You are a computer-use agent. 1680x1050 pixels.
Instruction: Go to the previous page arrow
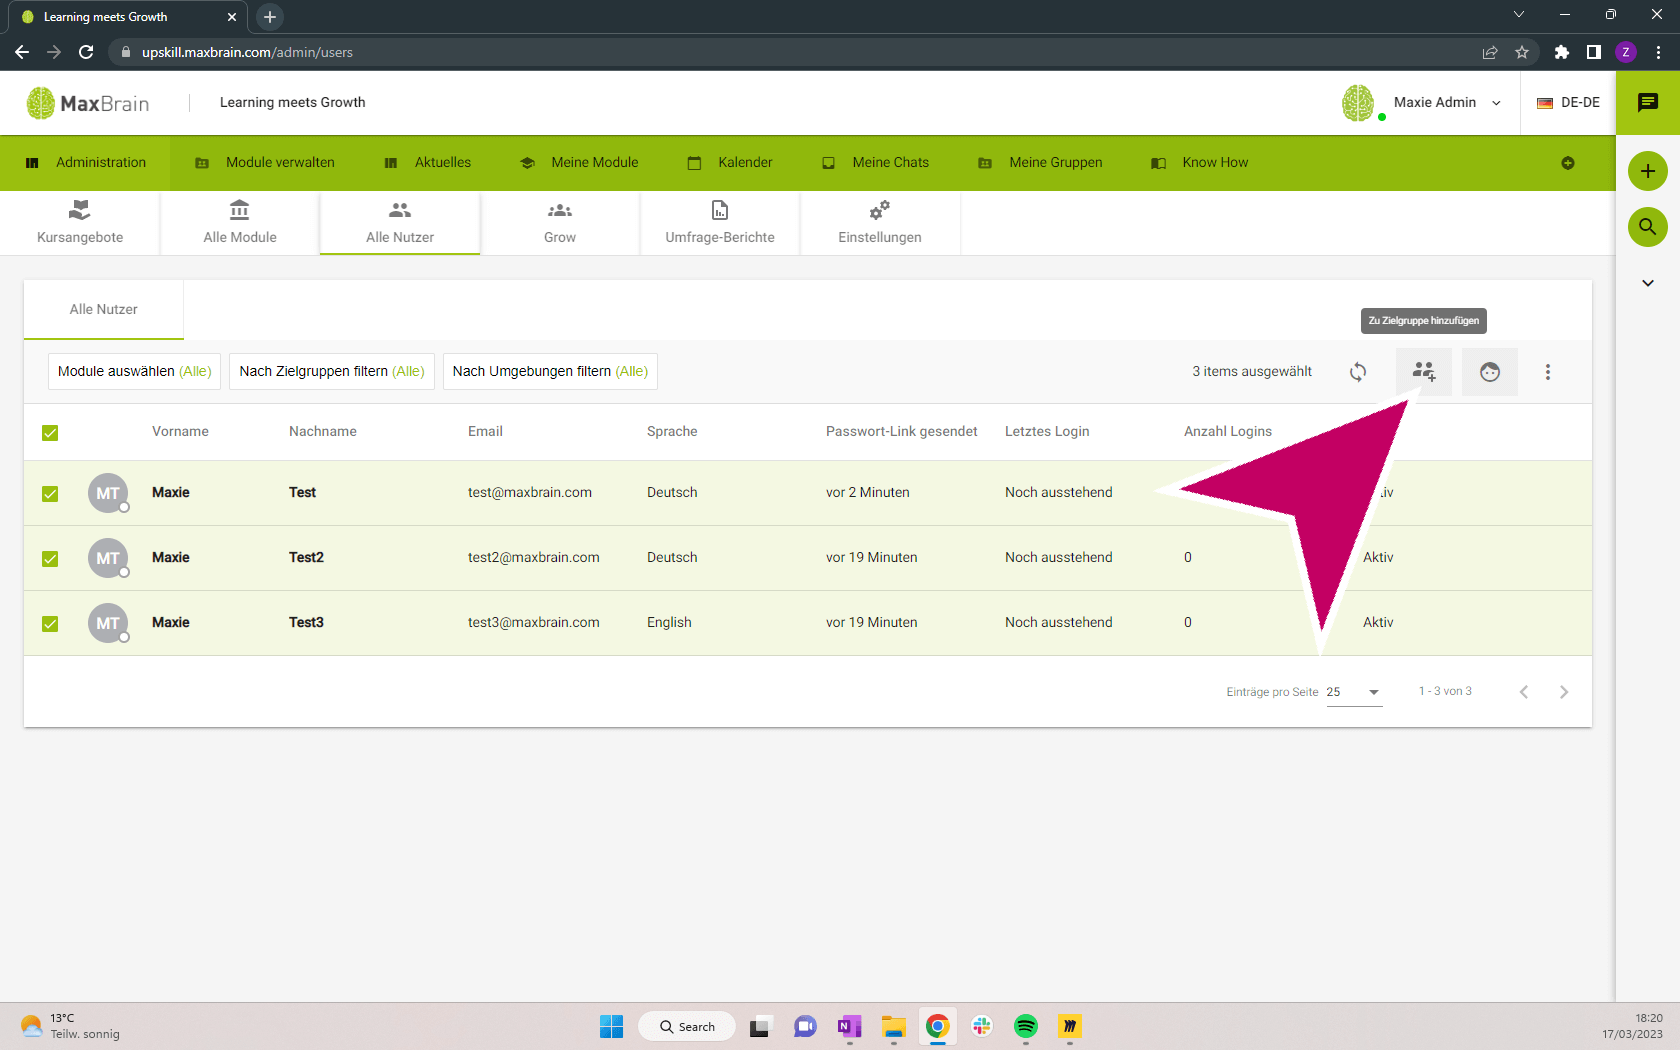[1524, 692]
